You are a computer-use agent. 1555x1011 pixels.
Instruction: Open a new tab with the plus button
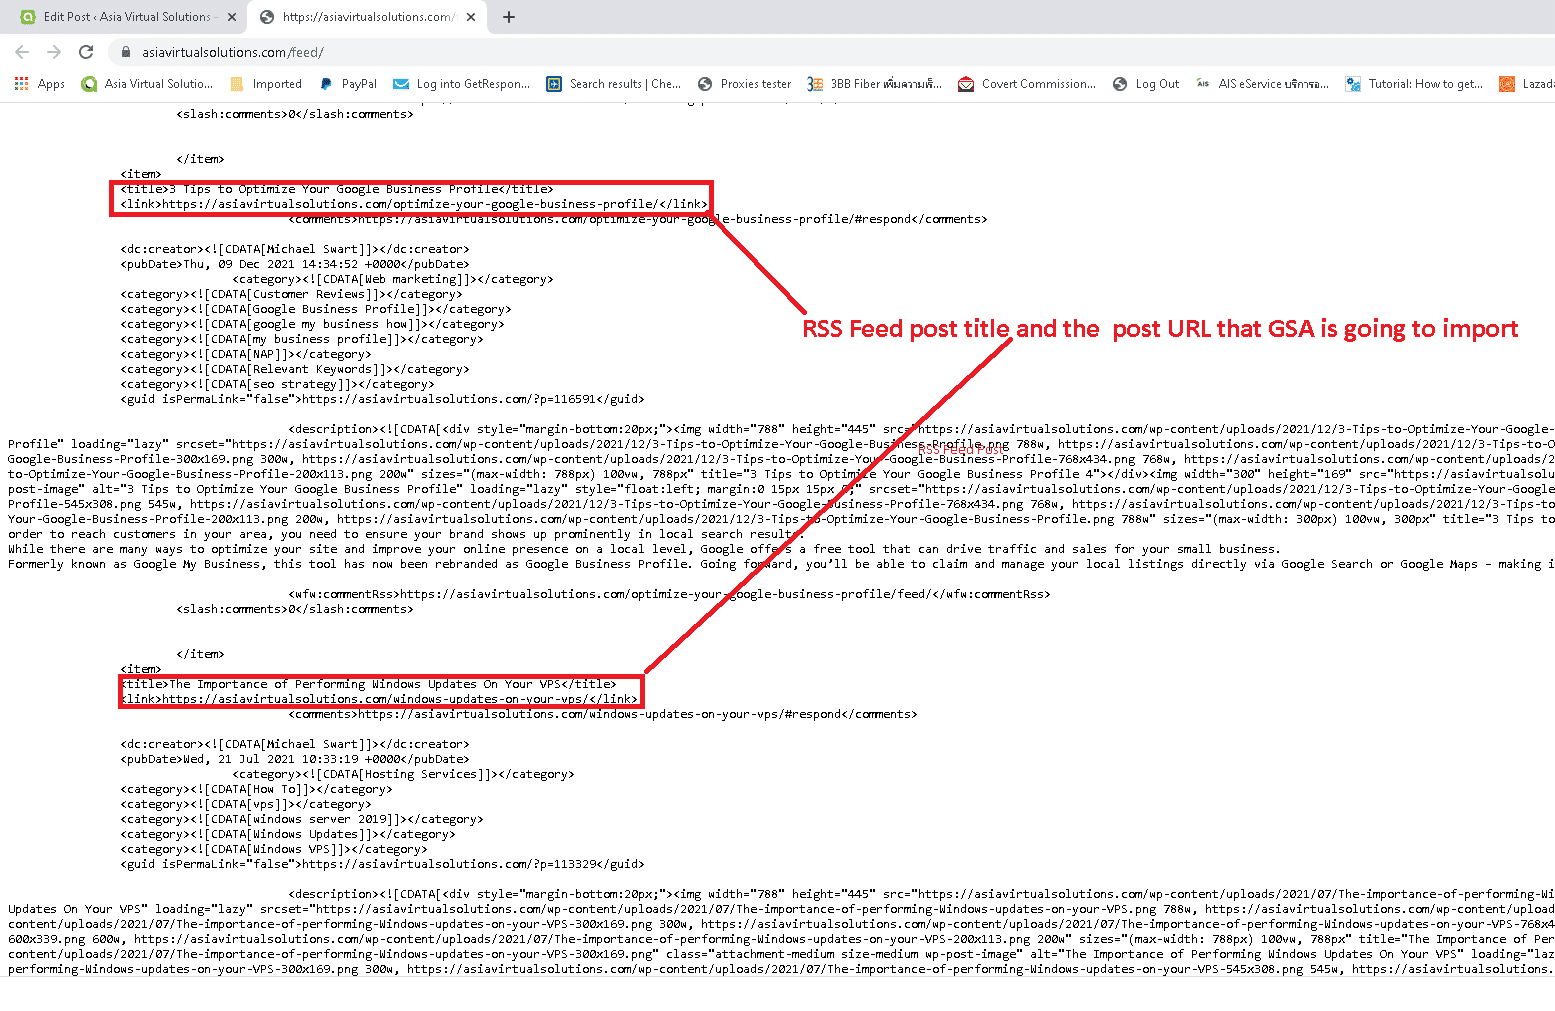pos(509,16)
